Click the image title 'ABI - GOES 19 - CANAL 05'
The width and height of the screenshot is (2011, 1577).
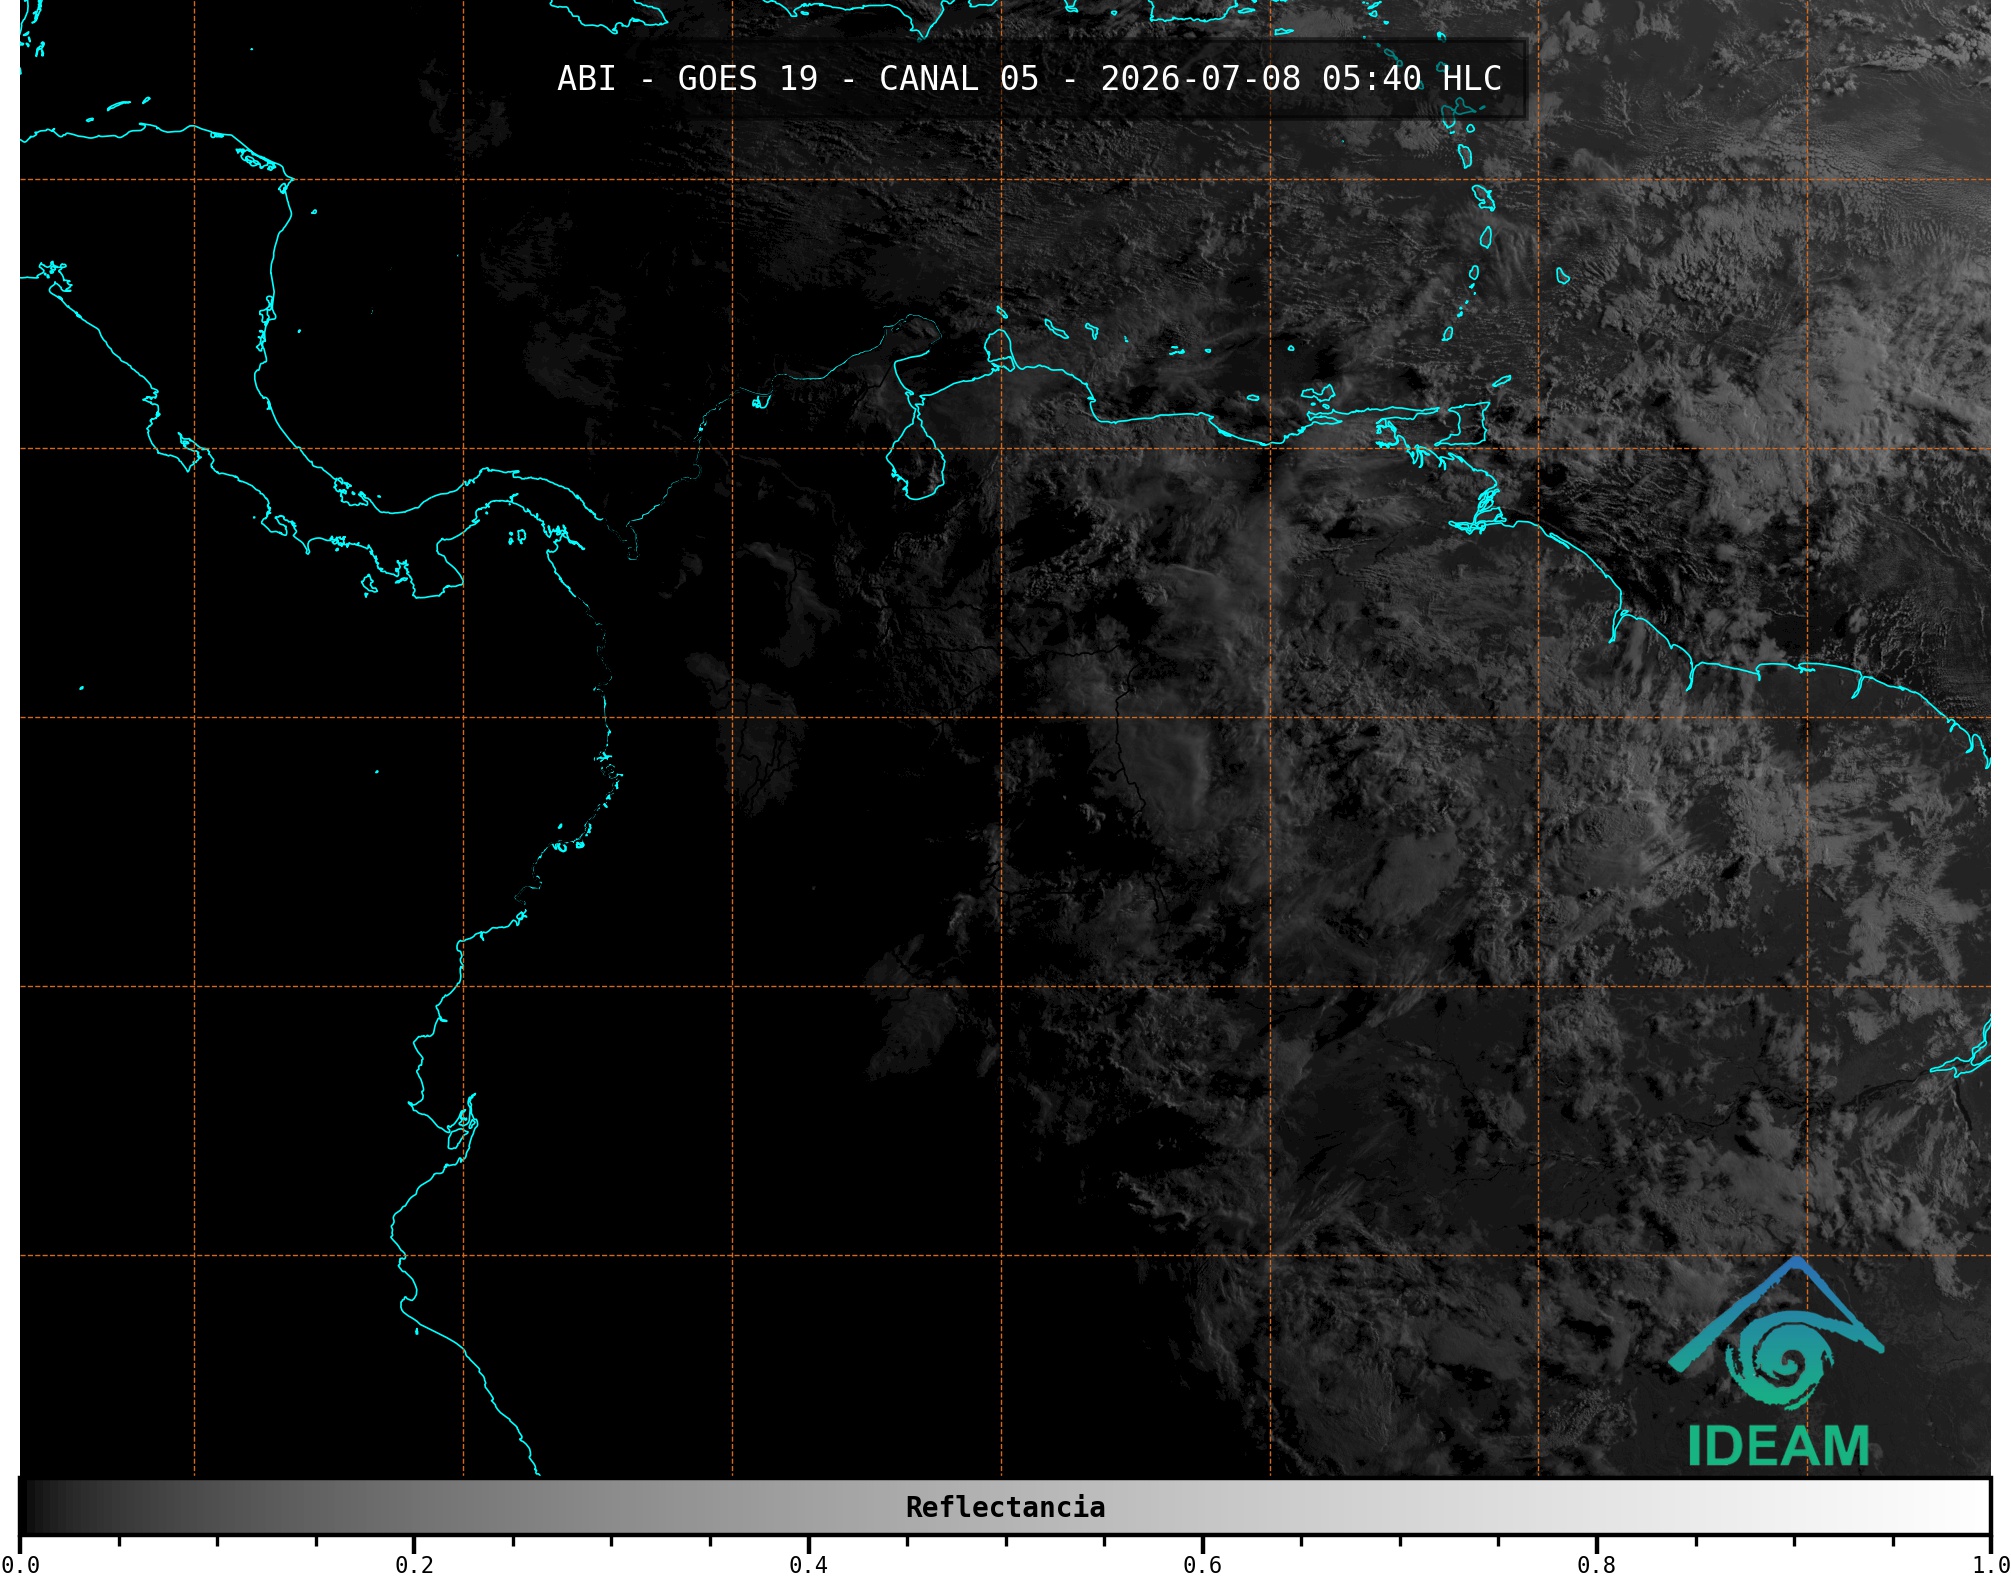pos(798,79)
